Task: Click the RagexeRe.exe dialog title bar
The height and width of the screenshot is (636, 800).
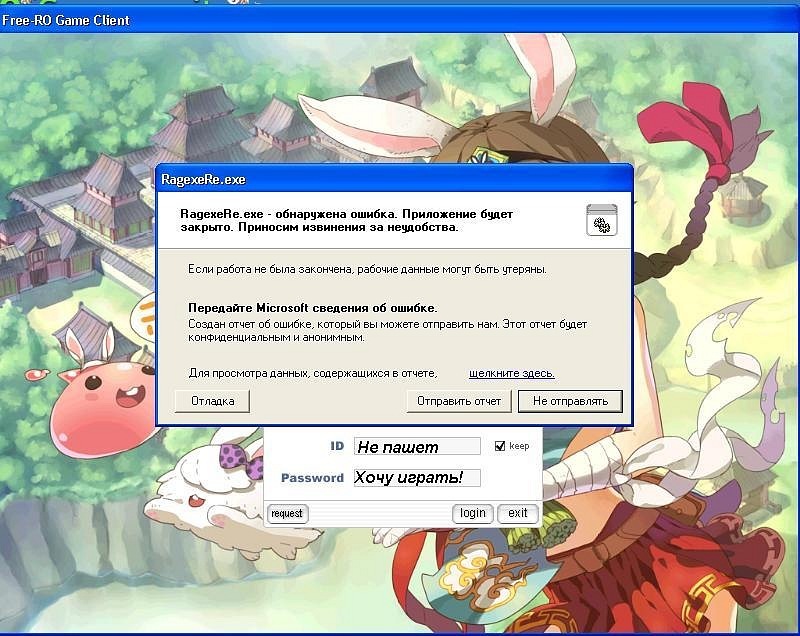Action: click(394, 180)
